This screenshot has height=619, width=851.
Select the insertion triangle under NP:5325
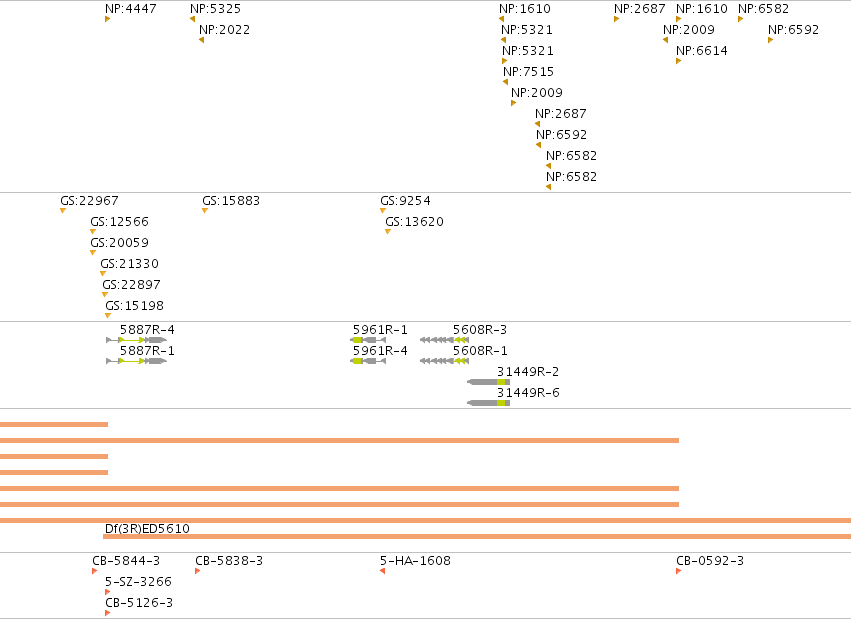point(193,20)
